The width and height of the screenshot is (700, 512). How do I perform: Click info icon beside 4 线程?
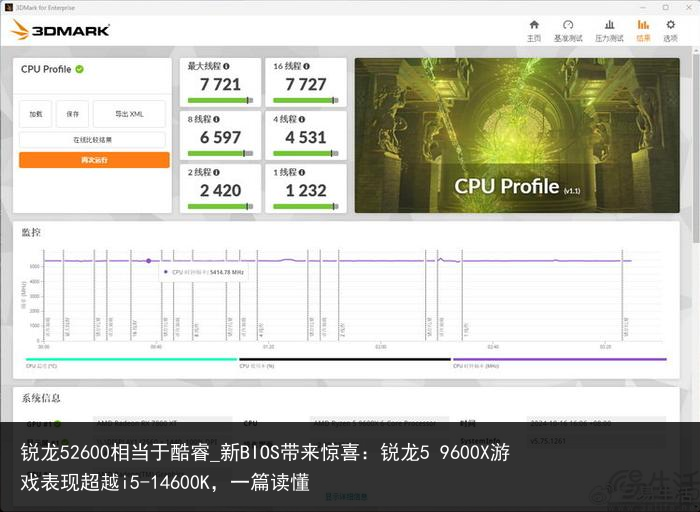click(302, 119)
